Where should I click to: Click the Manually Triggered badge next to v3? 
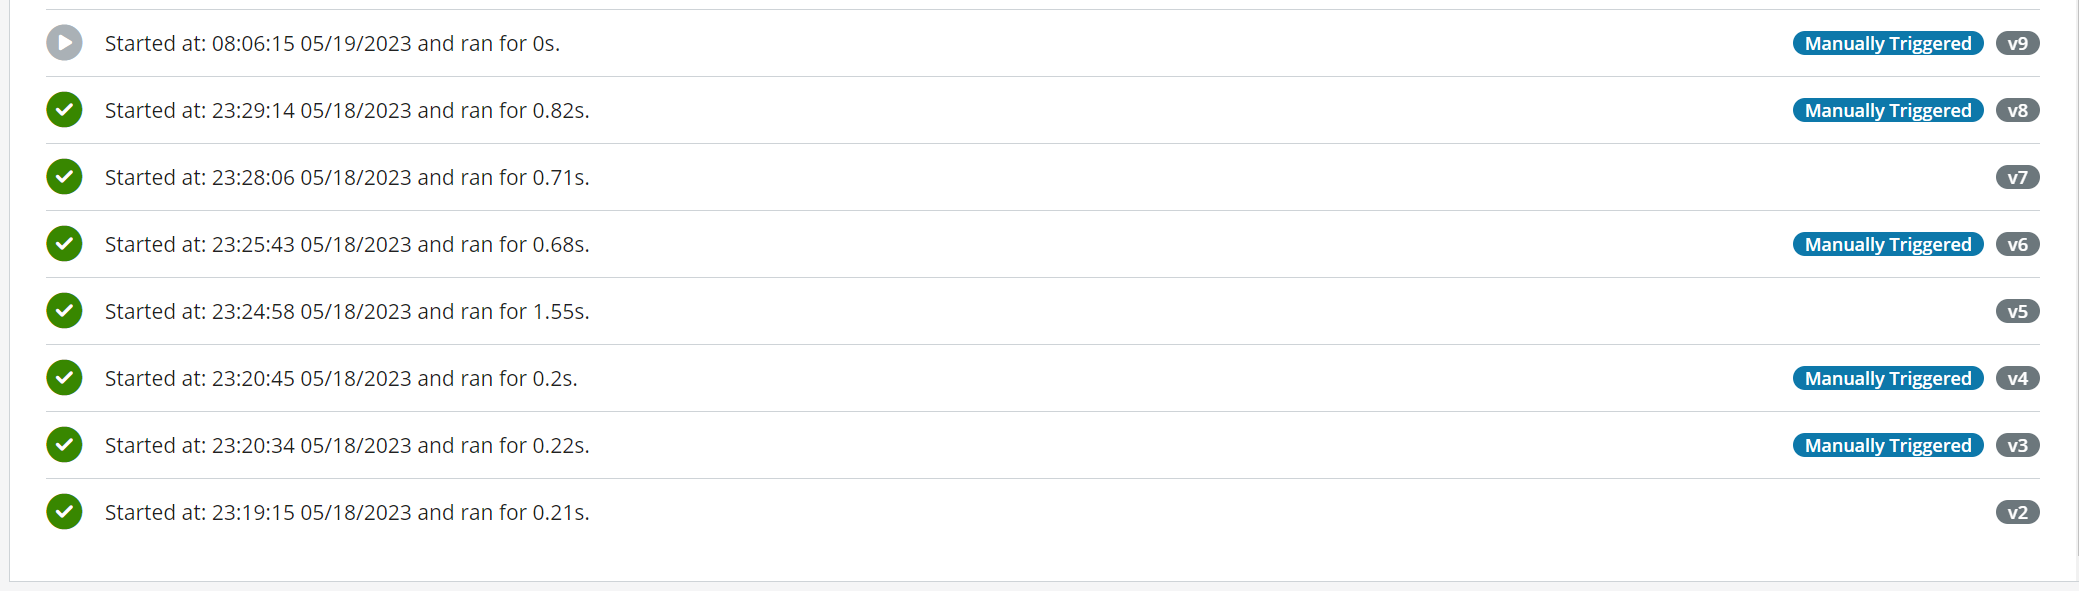point(1888,445)
